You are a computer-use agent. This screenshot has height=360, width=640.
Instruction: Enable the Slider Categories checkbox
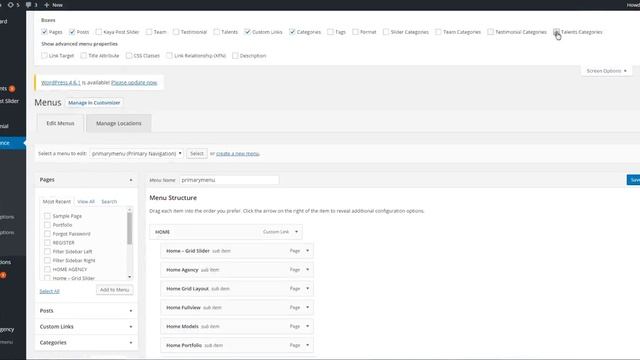point(386,32)
